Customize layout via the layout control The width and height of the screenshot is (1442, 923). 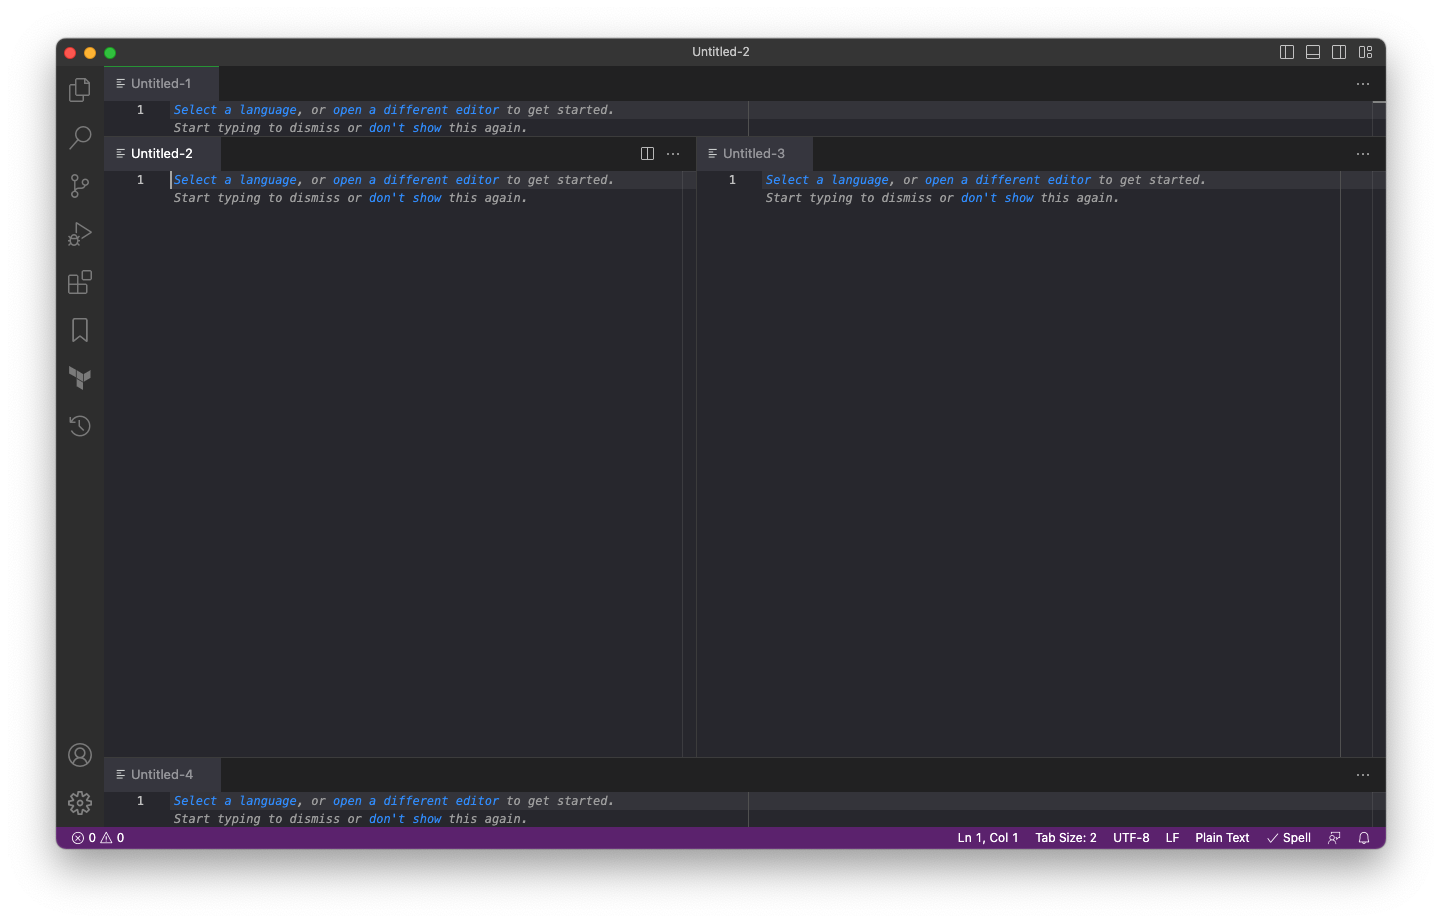pyautogui.click(x=1366, y=51)
